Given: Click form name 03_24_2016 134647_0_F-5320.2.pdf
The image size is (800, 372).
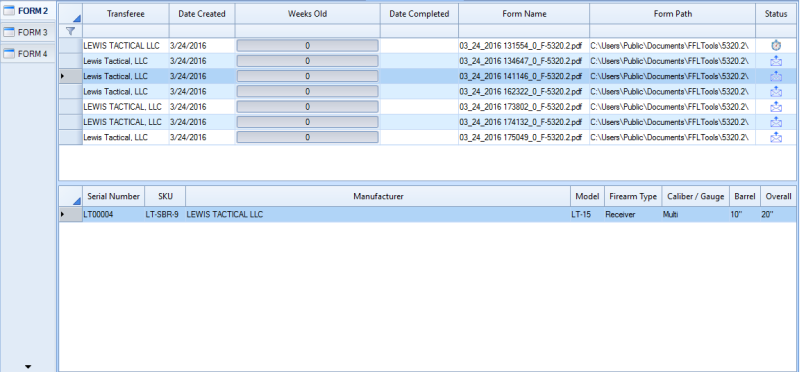Looking at the screenshot, I should (x=520, y=61).
